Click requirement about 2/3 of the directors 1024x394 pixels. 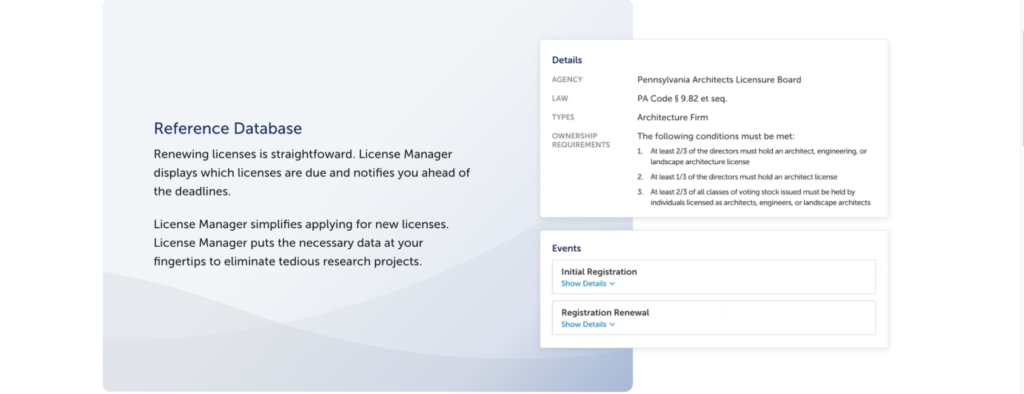click(758, 156)
